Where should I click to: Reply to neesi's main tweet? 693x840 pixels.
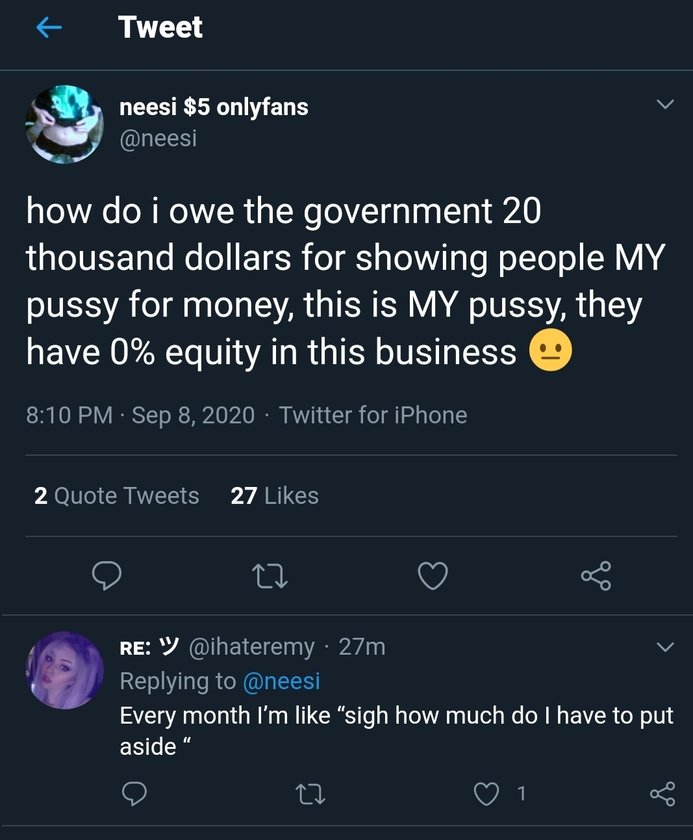106,576
